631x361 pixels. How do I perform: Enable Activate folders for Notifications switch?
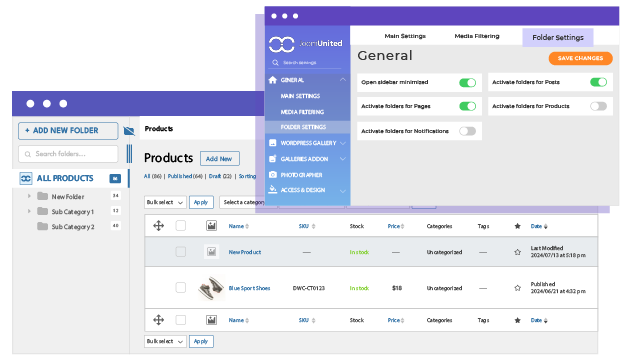pyautogui.click(x=468, y=131)
